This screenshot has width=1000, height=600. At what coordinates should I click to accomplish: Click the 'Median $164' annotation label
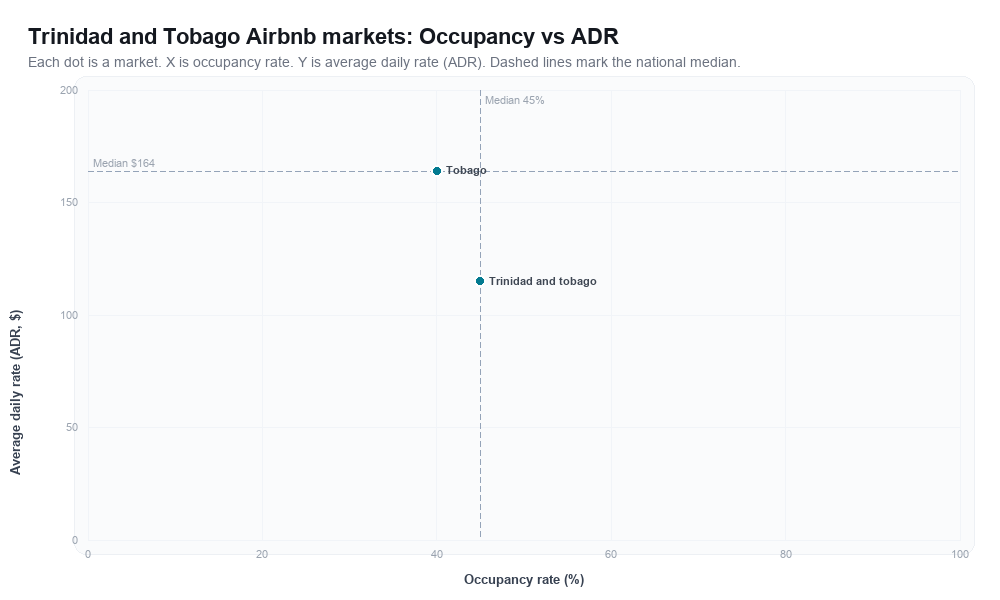[124, 163]
